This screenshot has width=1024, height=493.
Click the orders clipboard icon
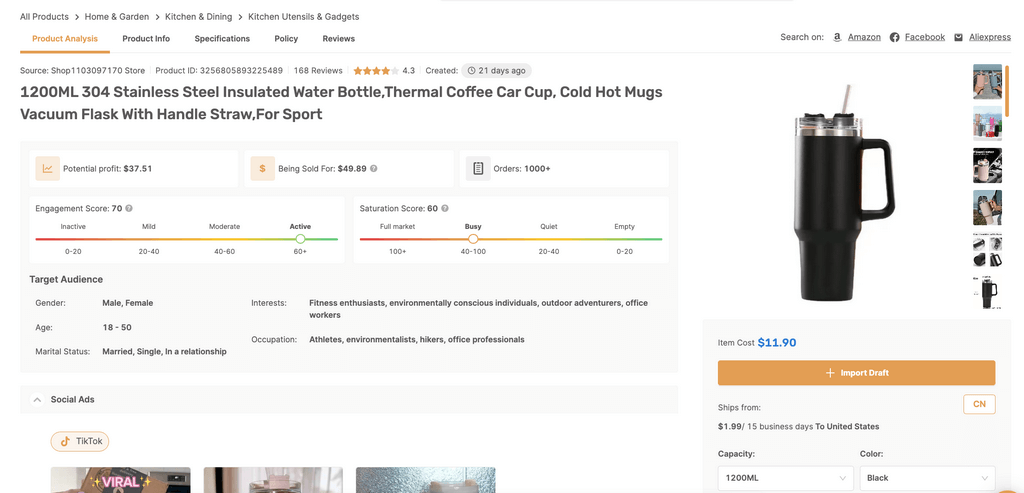[x=478, y=168]
